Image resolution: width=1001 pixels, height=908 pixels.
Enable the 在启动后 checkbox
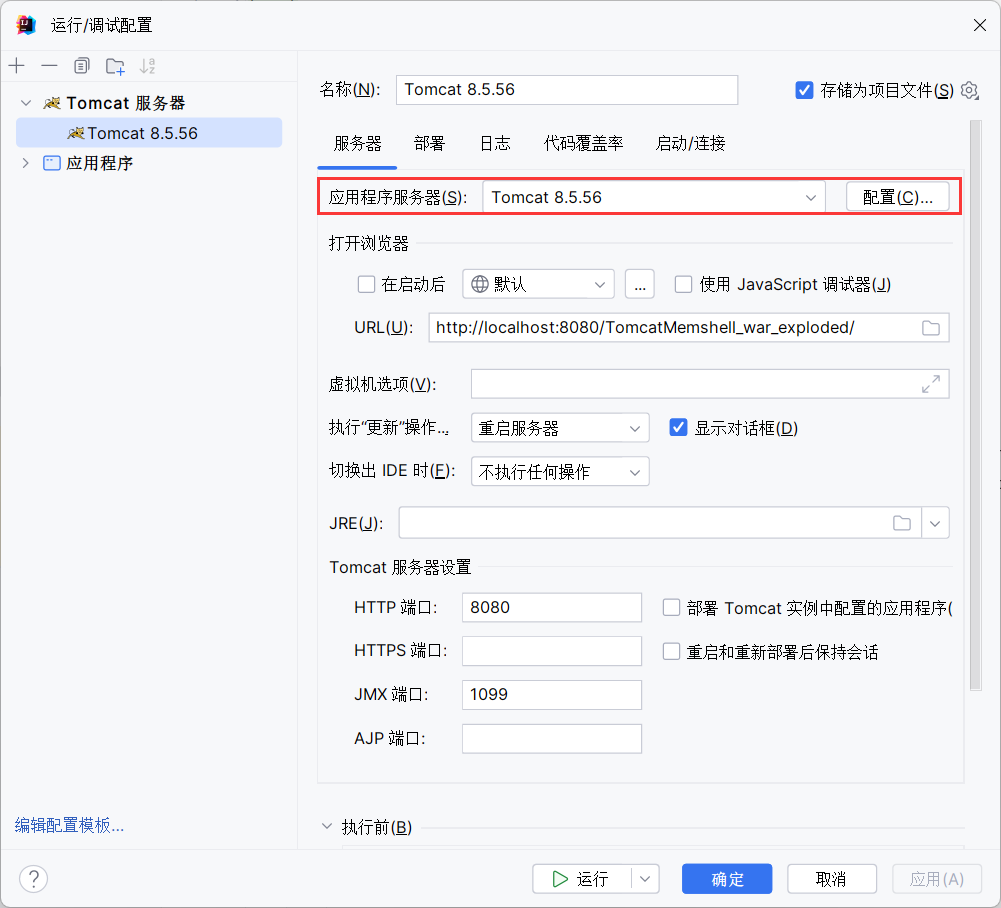[x=366, y=284]
